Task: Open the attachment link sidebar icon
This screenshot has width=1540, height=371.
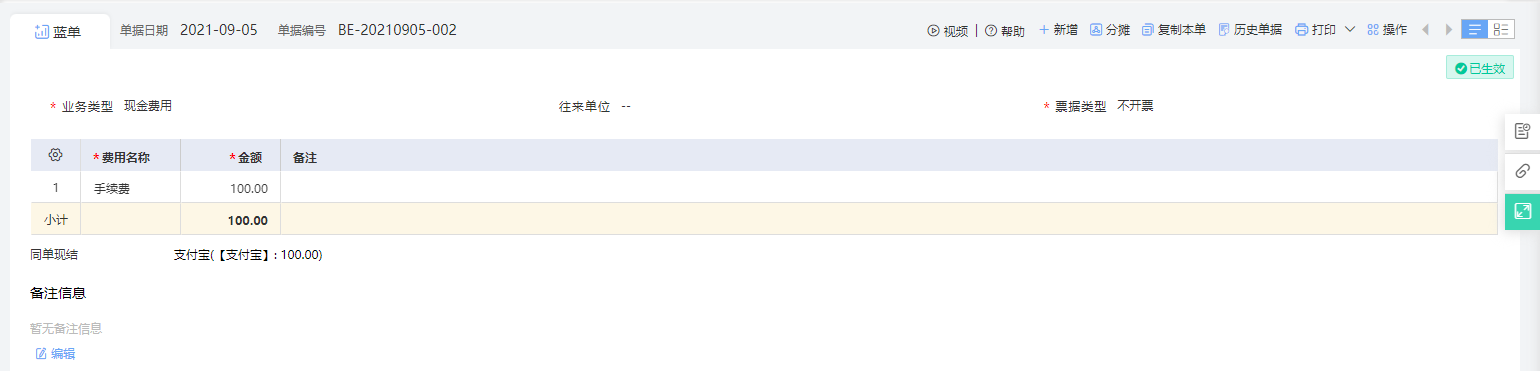Action: 1522,171
